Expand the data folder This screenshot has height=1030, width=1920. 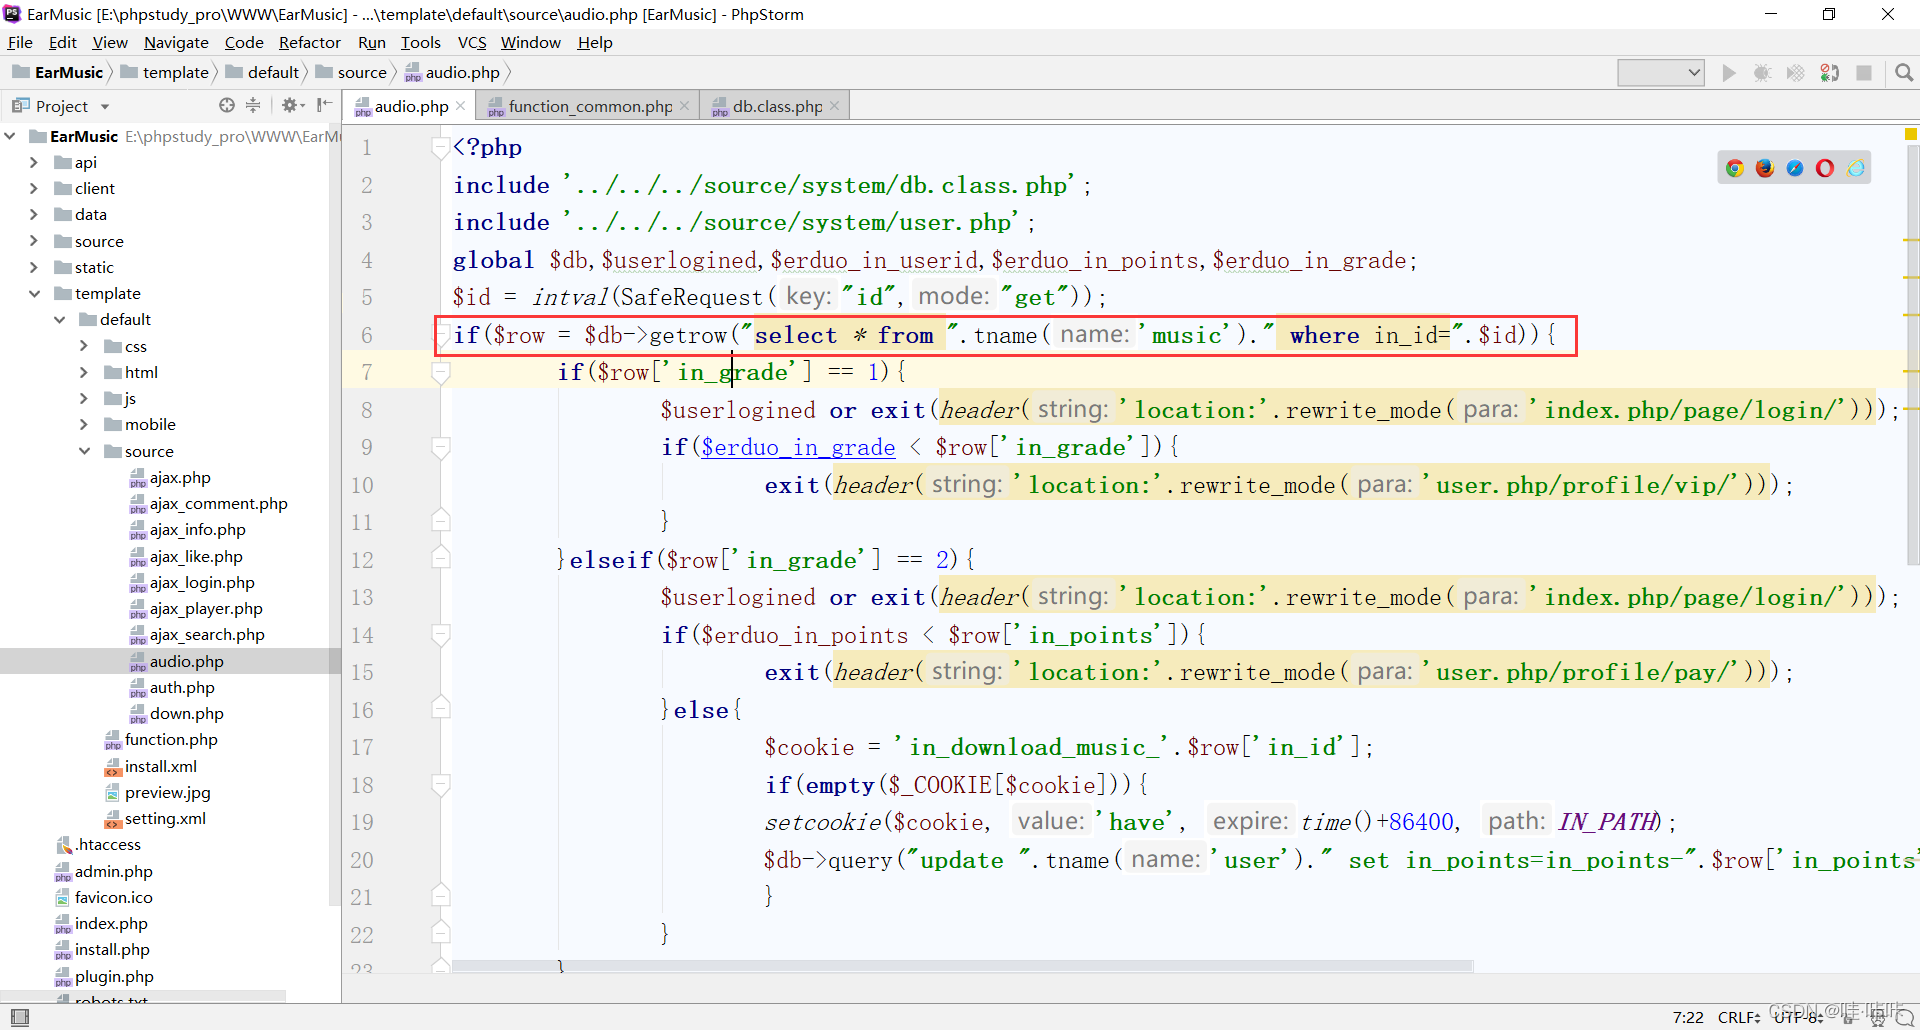pos(33,214)
